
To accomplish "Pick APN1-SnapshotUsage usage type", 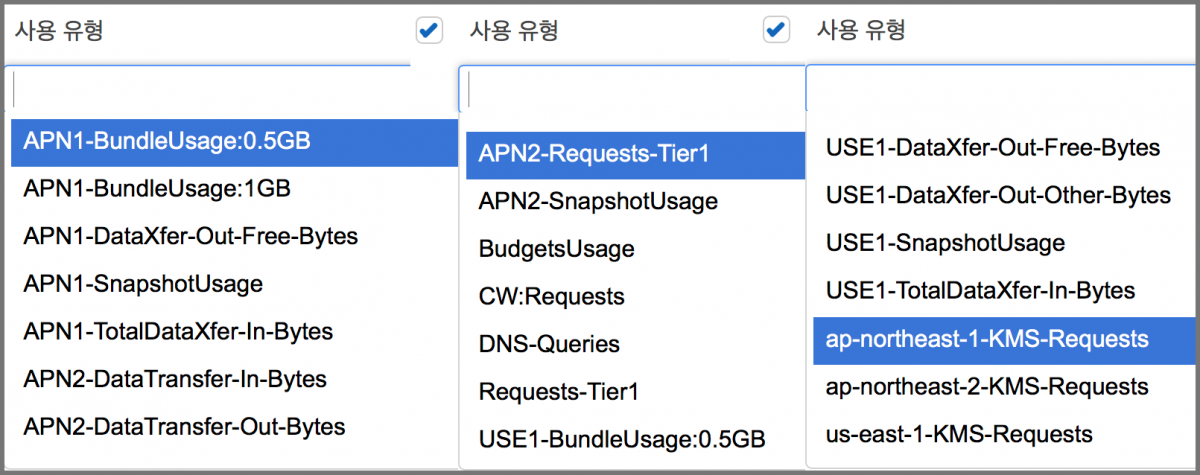I will point(143,284).
